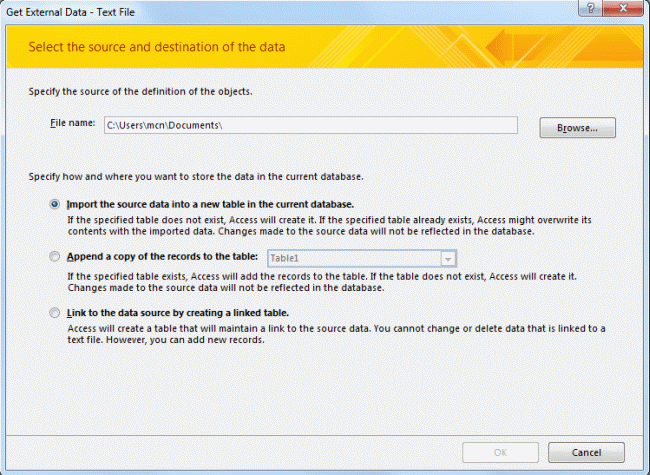Click the File name label
650x475 pixels.
tap(72, 123)
